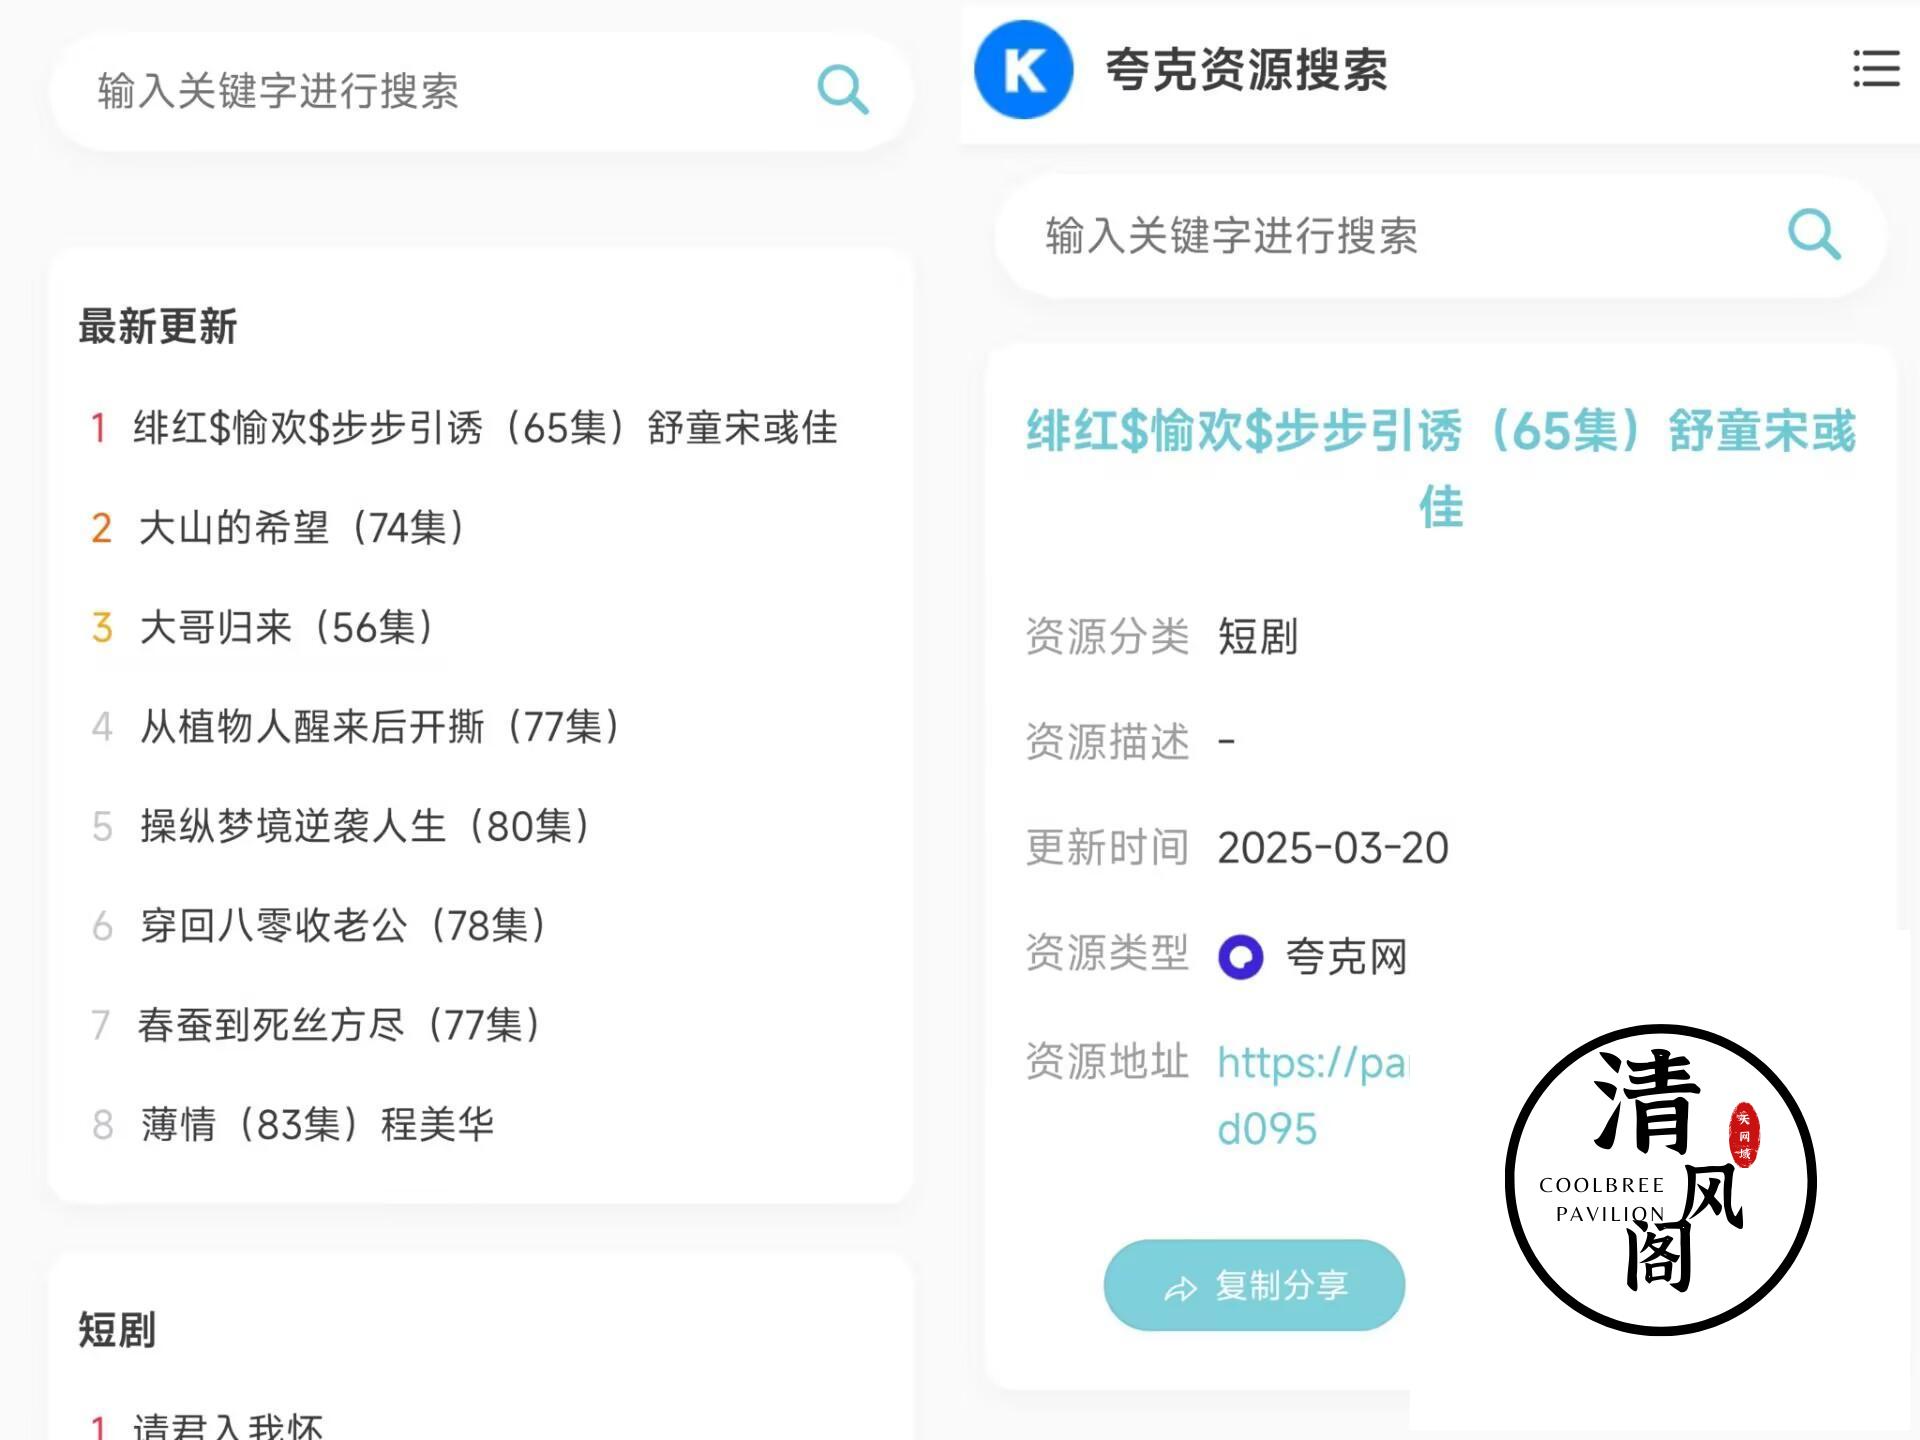The image size is (1920, 1440).
Task: Click the 最新更新 section heading
Action: (158, 327)
